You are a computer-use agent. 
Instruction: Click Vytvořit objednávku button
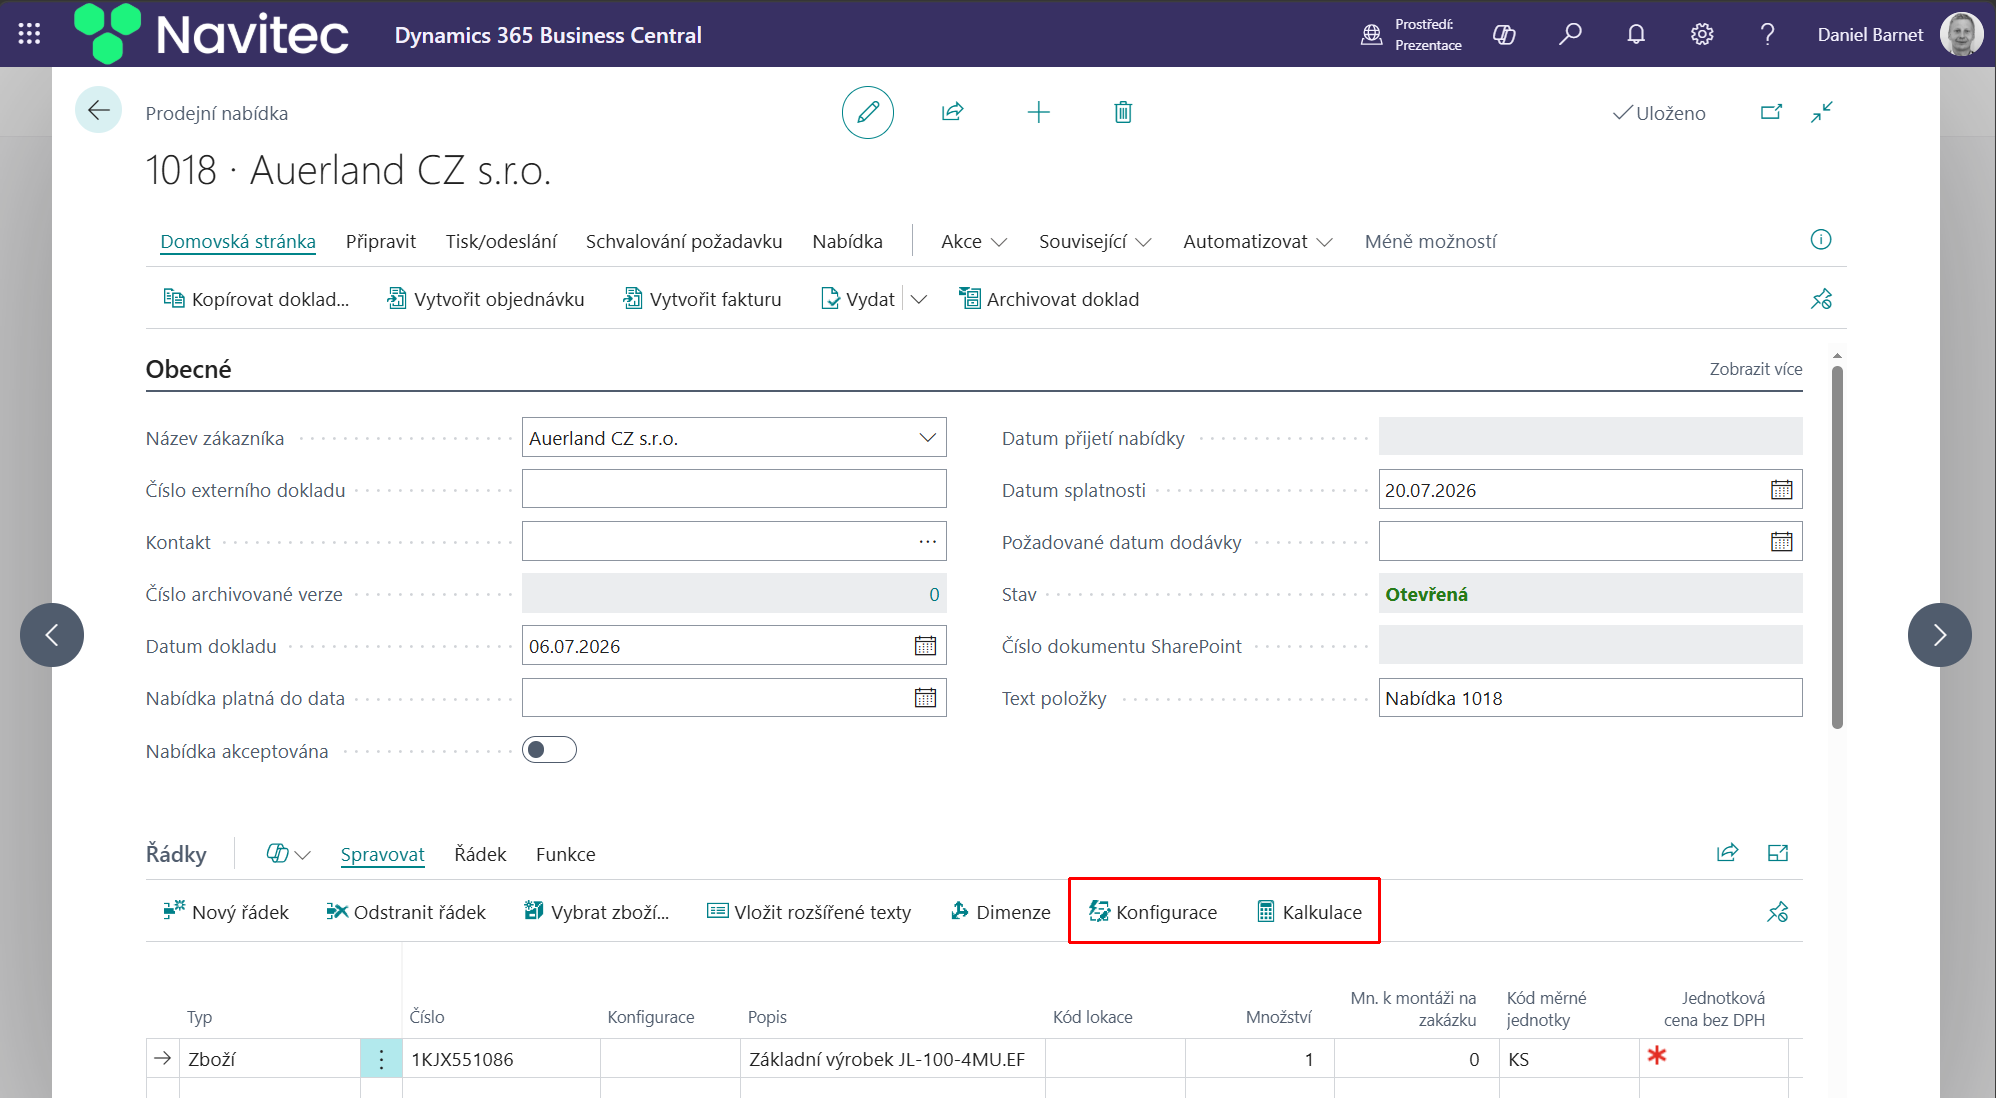pos(486,299)
